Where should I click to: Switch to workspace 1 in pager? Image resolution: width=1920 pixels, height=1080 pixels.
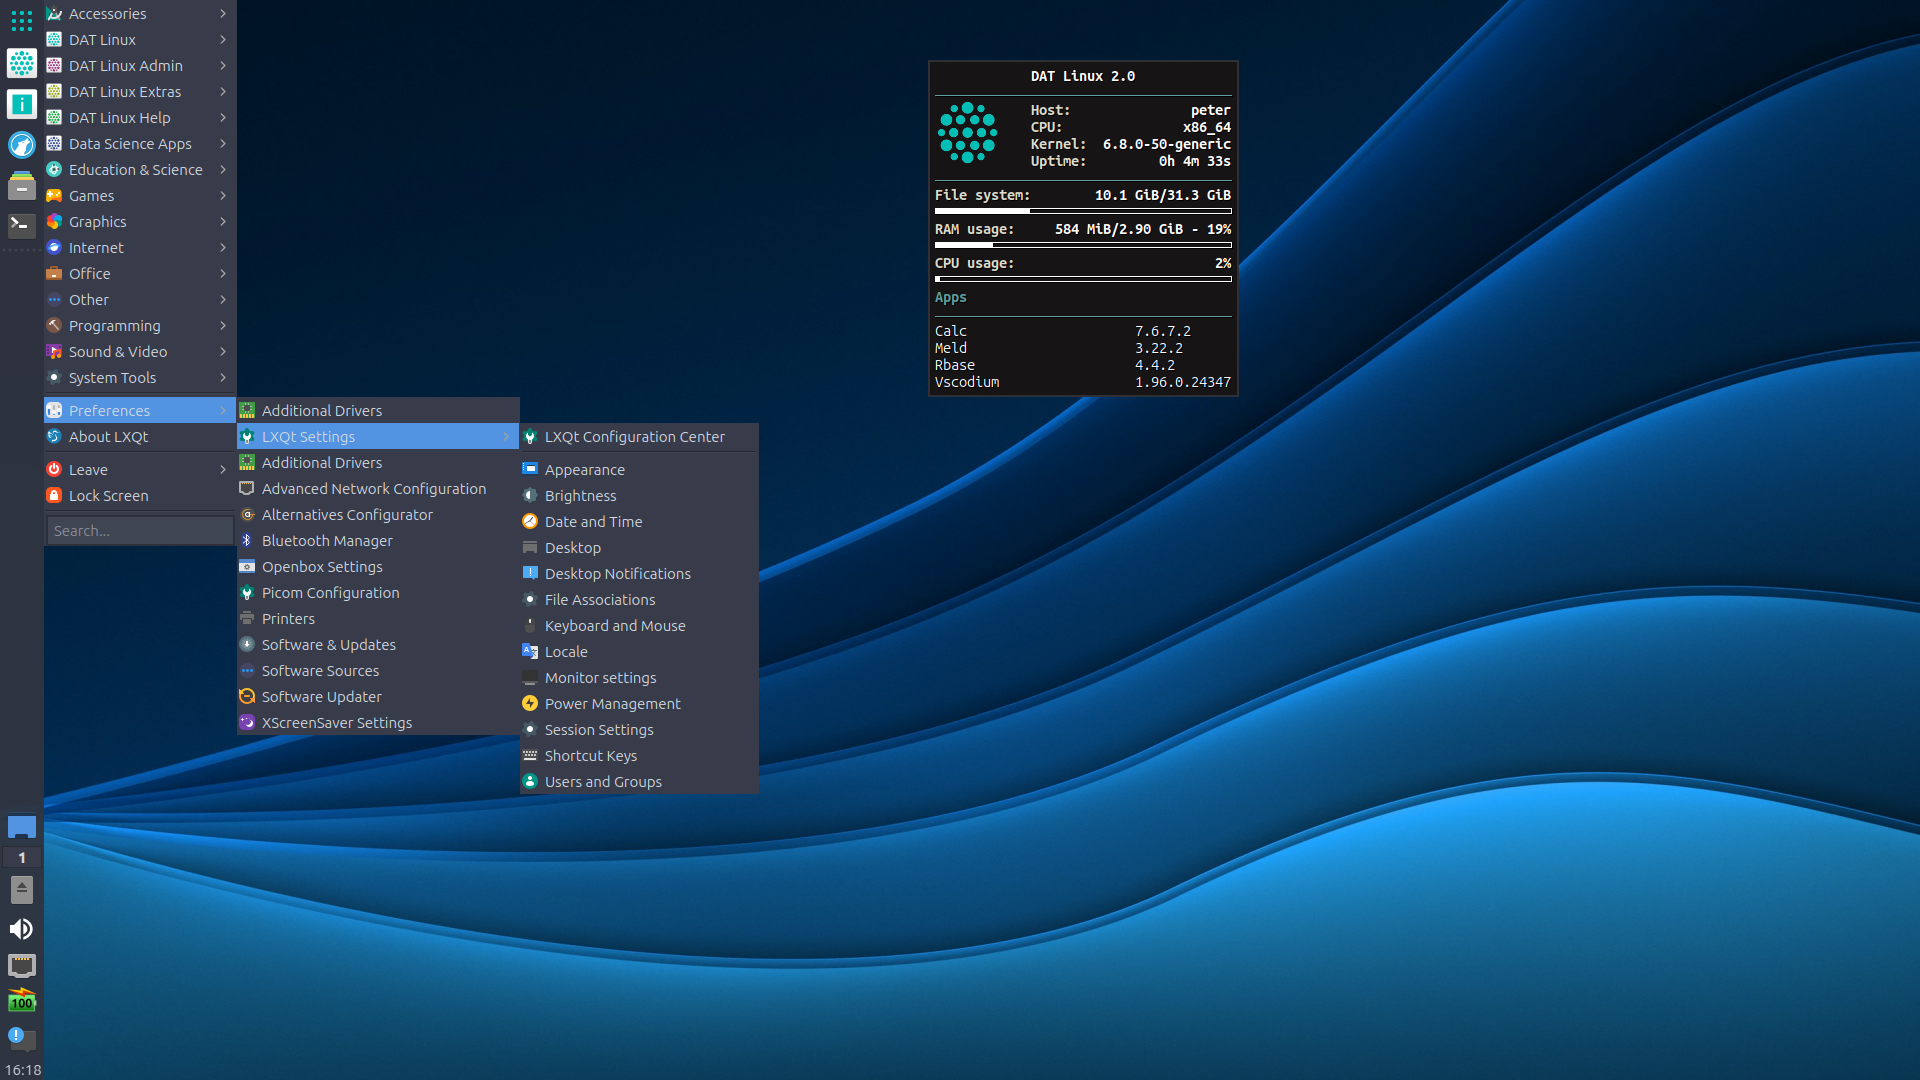pyautogui.click(x=21, y=857)
